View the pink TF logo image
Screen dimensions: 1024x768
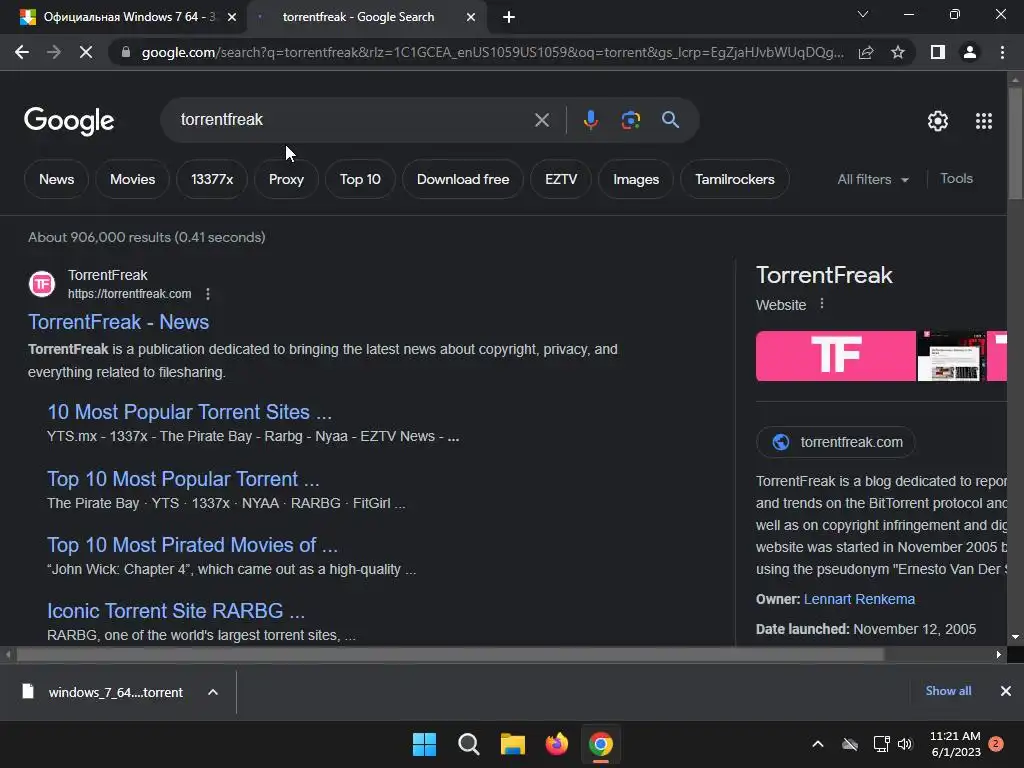pos(836,356)
